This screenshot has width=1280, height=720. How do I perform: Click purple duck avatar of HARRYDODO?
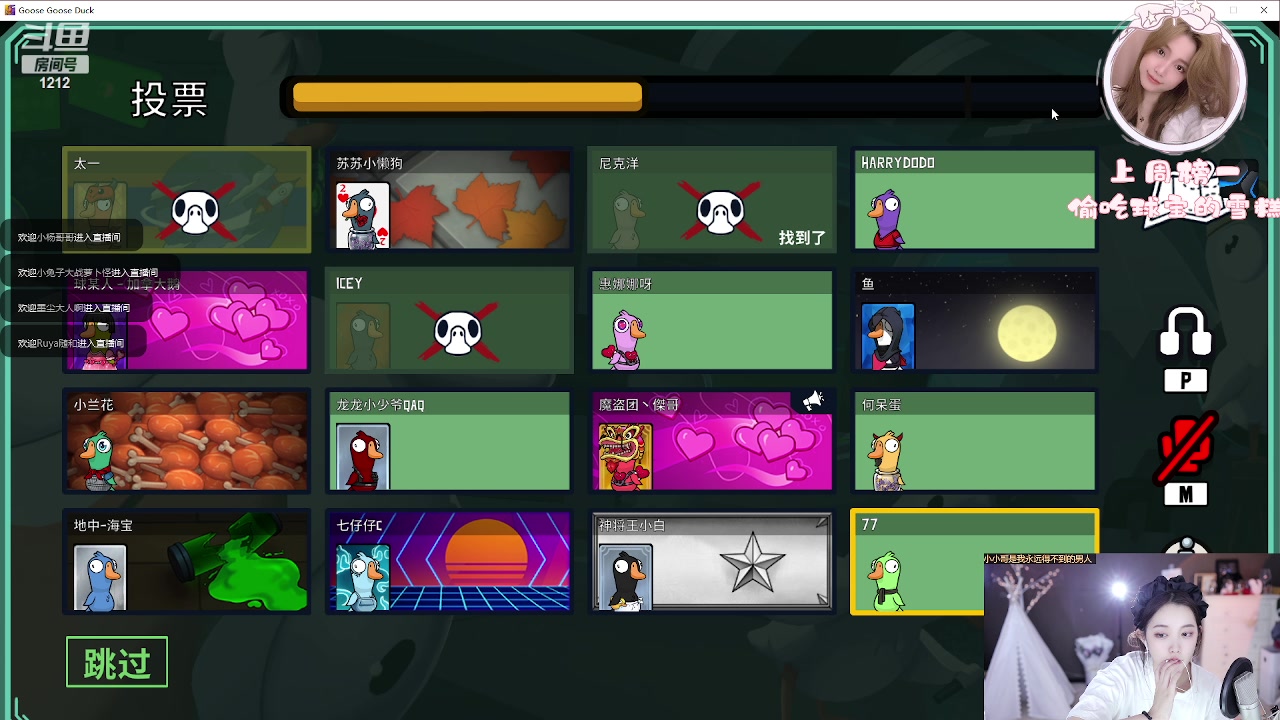point(885,217)
